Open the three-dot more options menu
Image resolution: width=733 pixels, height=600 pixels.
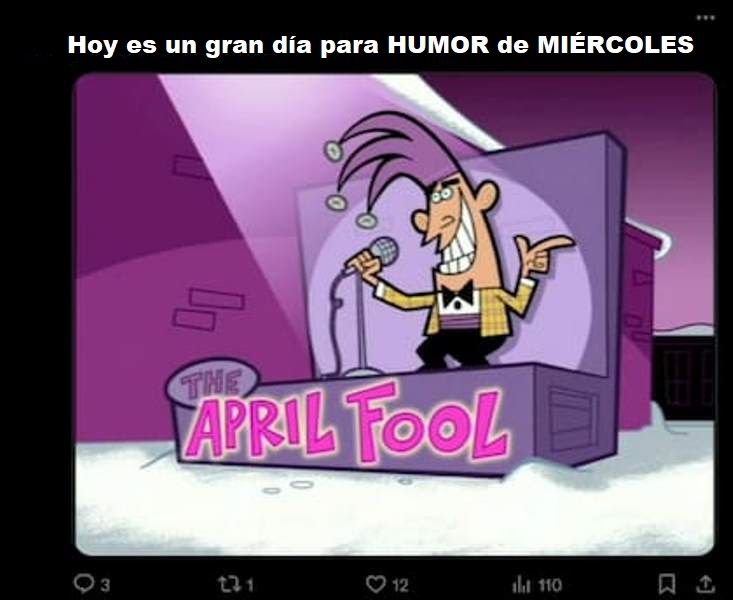point(705,18)
